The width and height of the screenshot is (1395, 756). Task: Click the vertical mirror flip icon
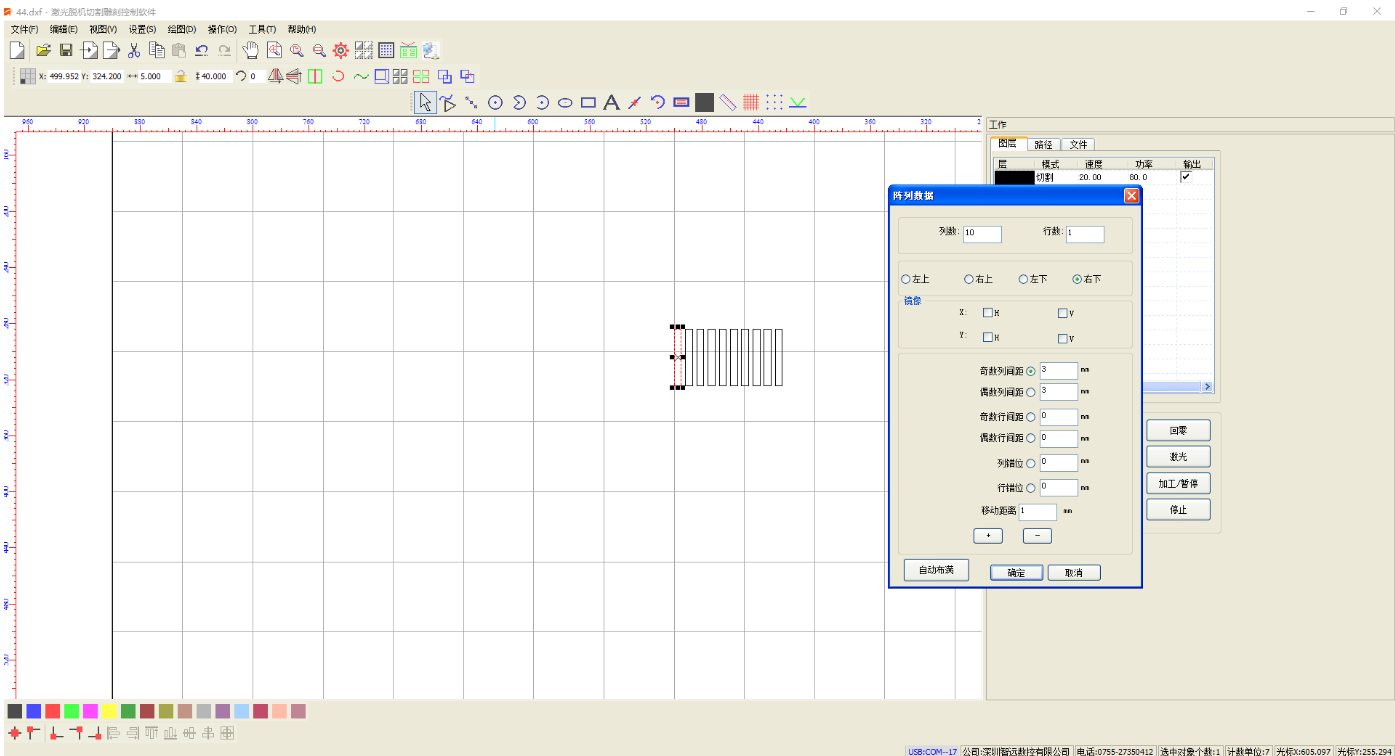(x=294, y=76)
